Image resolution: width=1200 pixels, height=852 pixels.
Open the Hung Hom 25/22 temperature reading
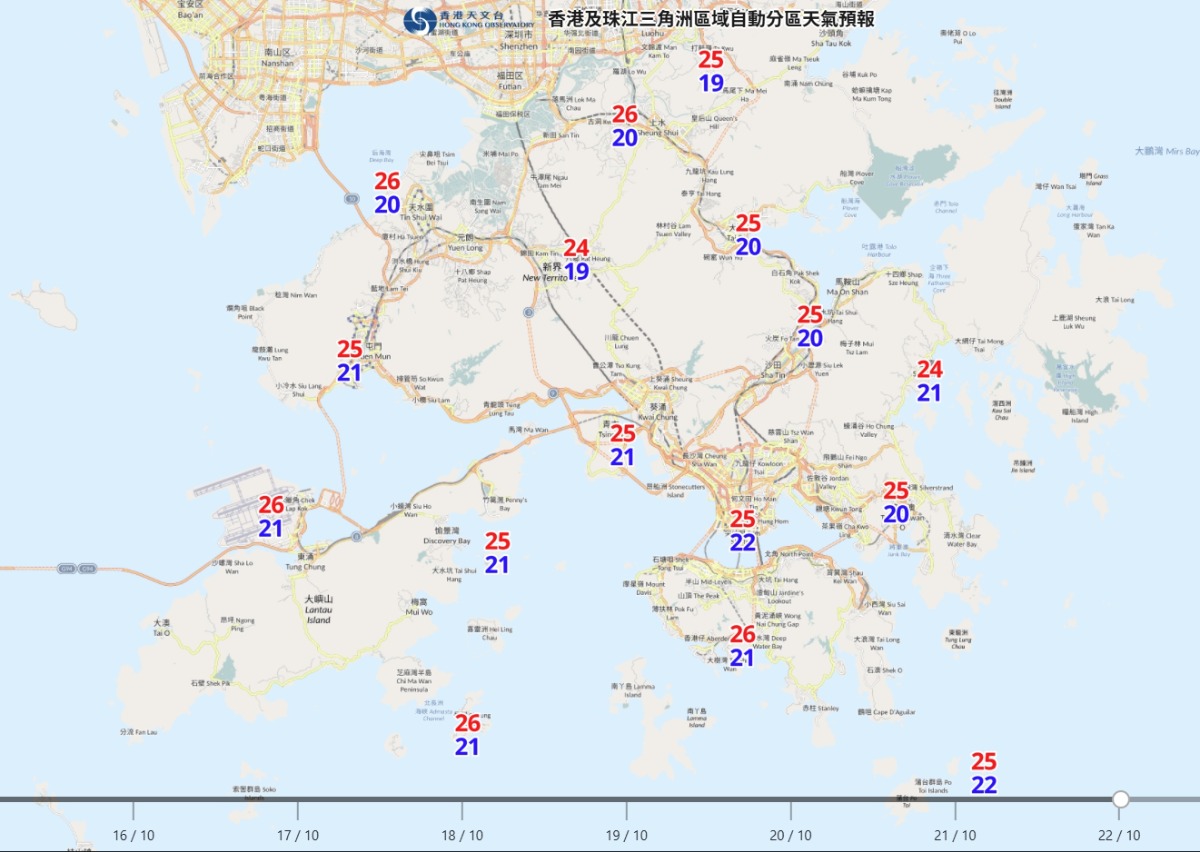(x=743, y=531)
